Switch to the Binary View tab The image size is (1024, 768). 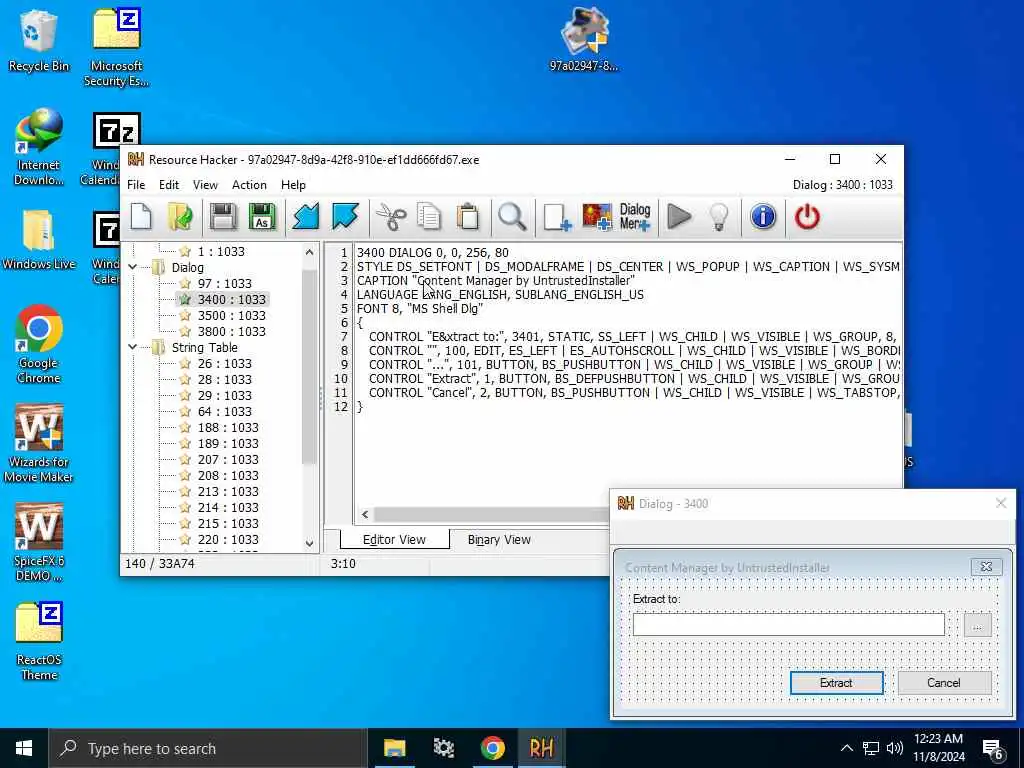tap(499, 540)
